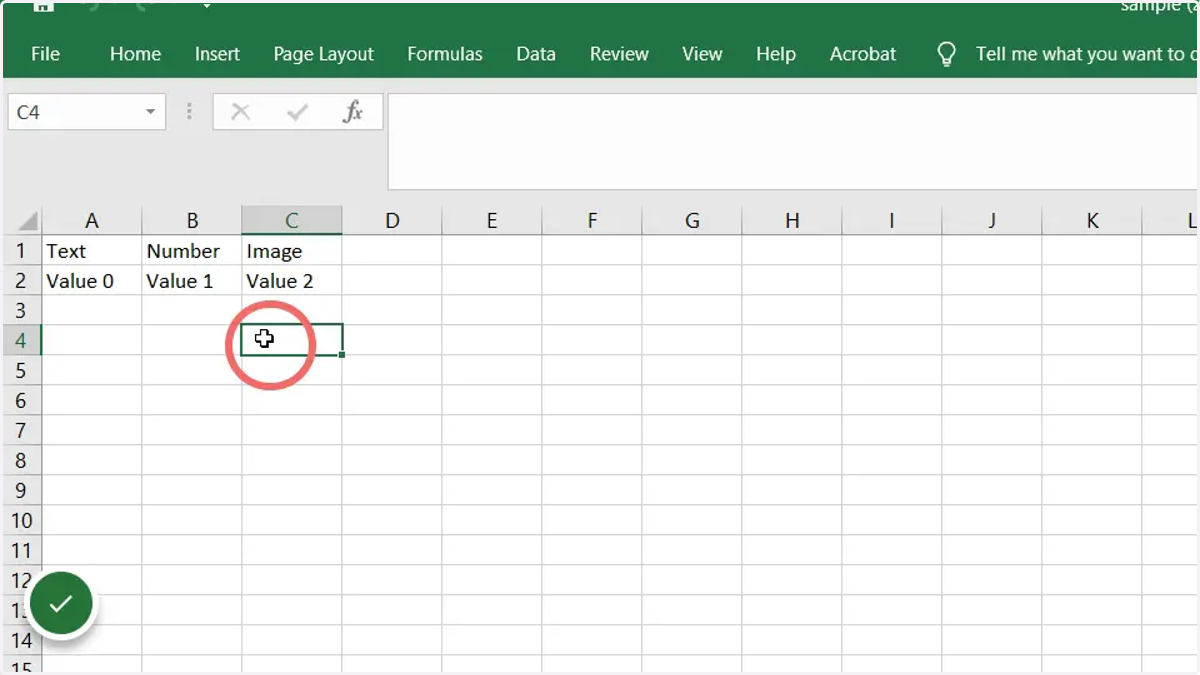Select cell containing 'Image'
Screen dimensions: 1200x675
pyautogui.click(x=292, y=251)
